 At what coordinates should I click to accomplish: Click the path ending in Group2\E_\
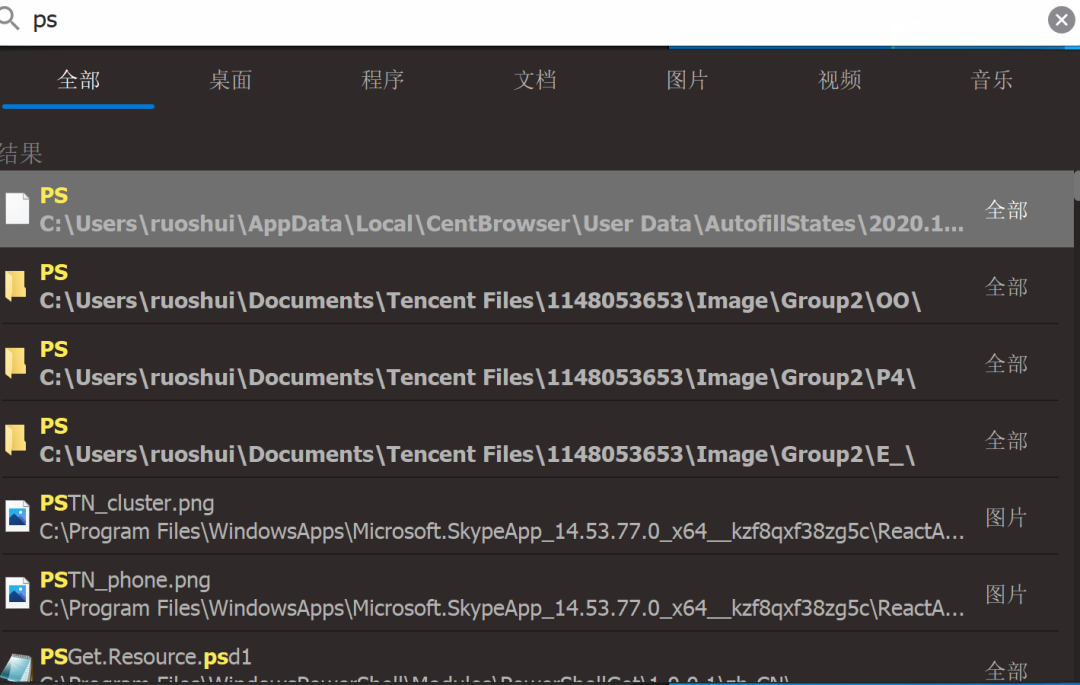(x=477, y=455)
